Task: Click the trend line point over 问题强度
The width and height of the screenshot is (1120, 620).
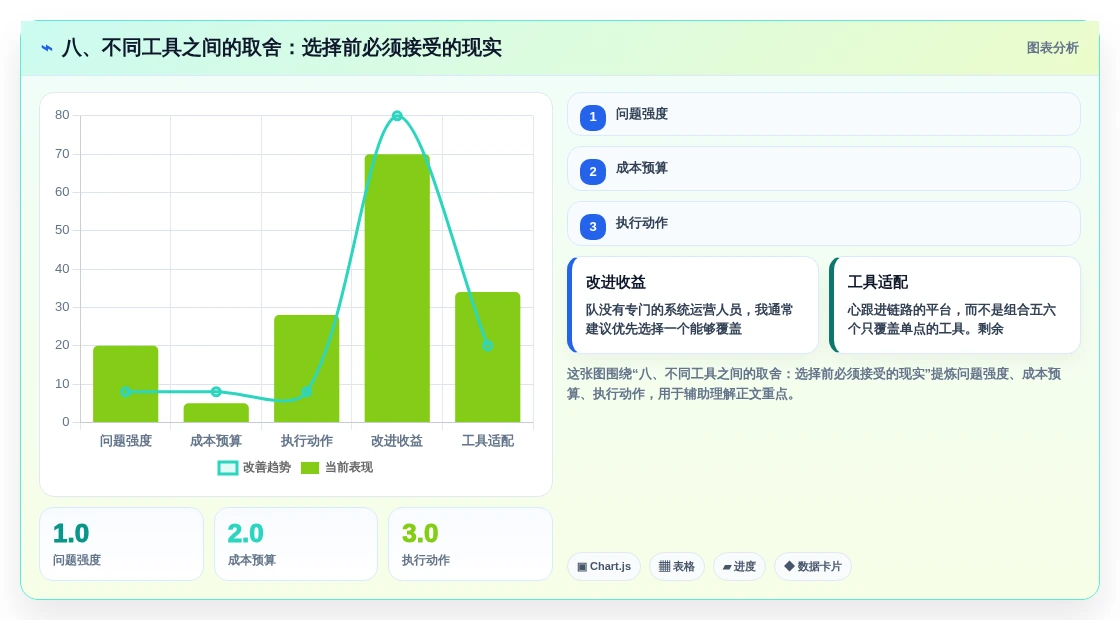Action: [x=126, y=391]
